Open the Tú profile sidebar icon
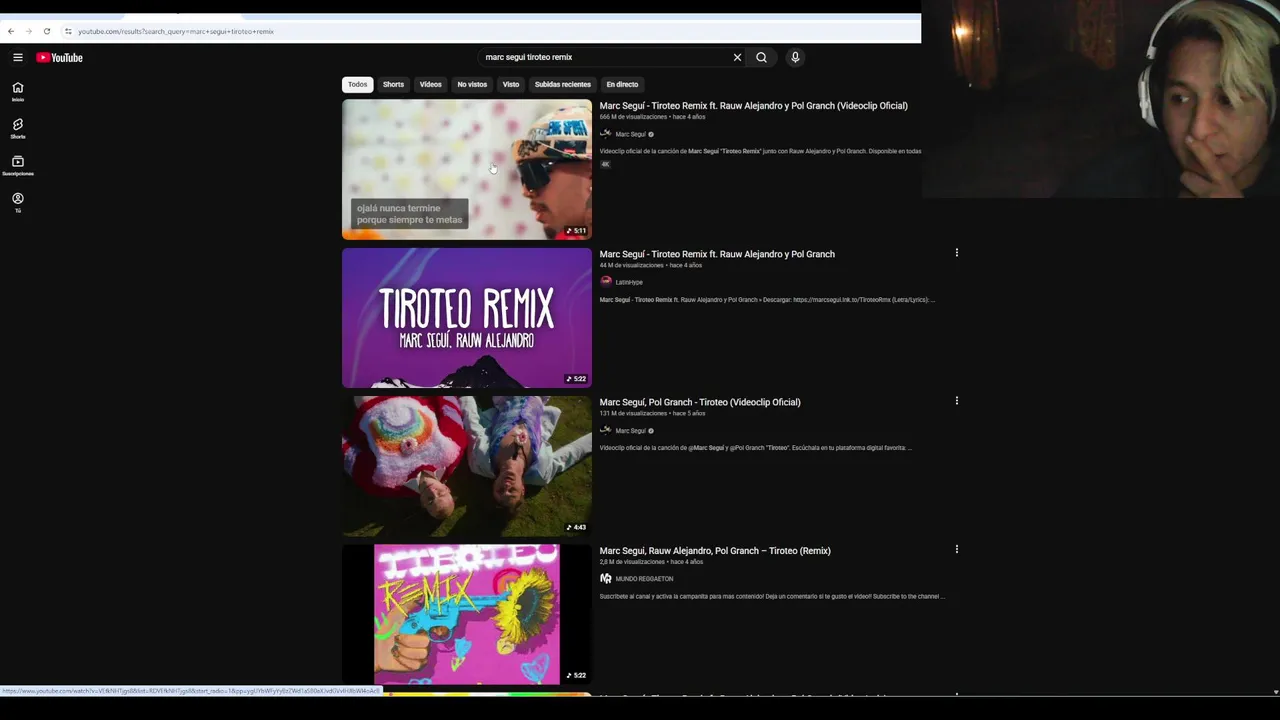The width and height of the screenshot is (1280, 720). (x=17, y=202)
